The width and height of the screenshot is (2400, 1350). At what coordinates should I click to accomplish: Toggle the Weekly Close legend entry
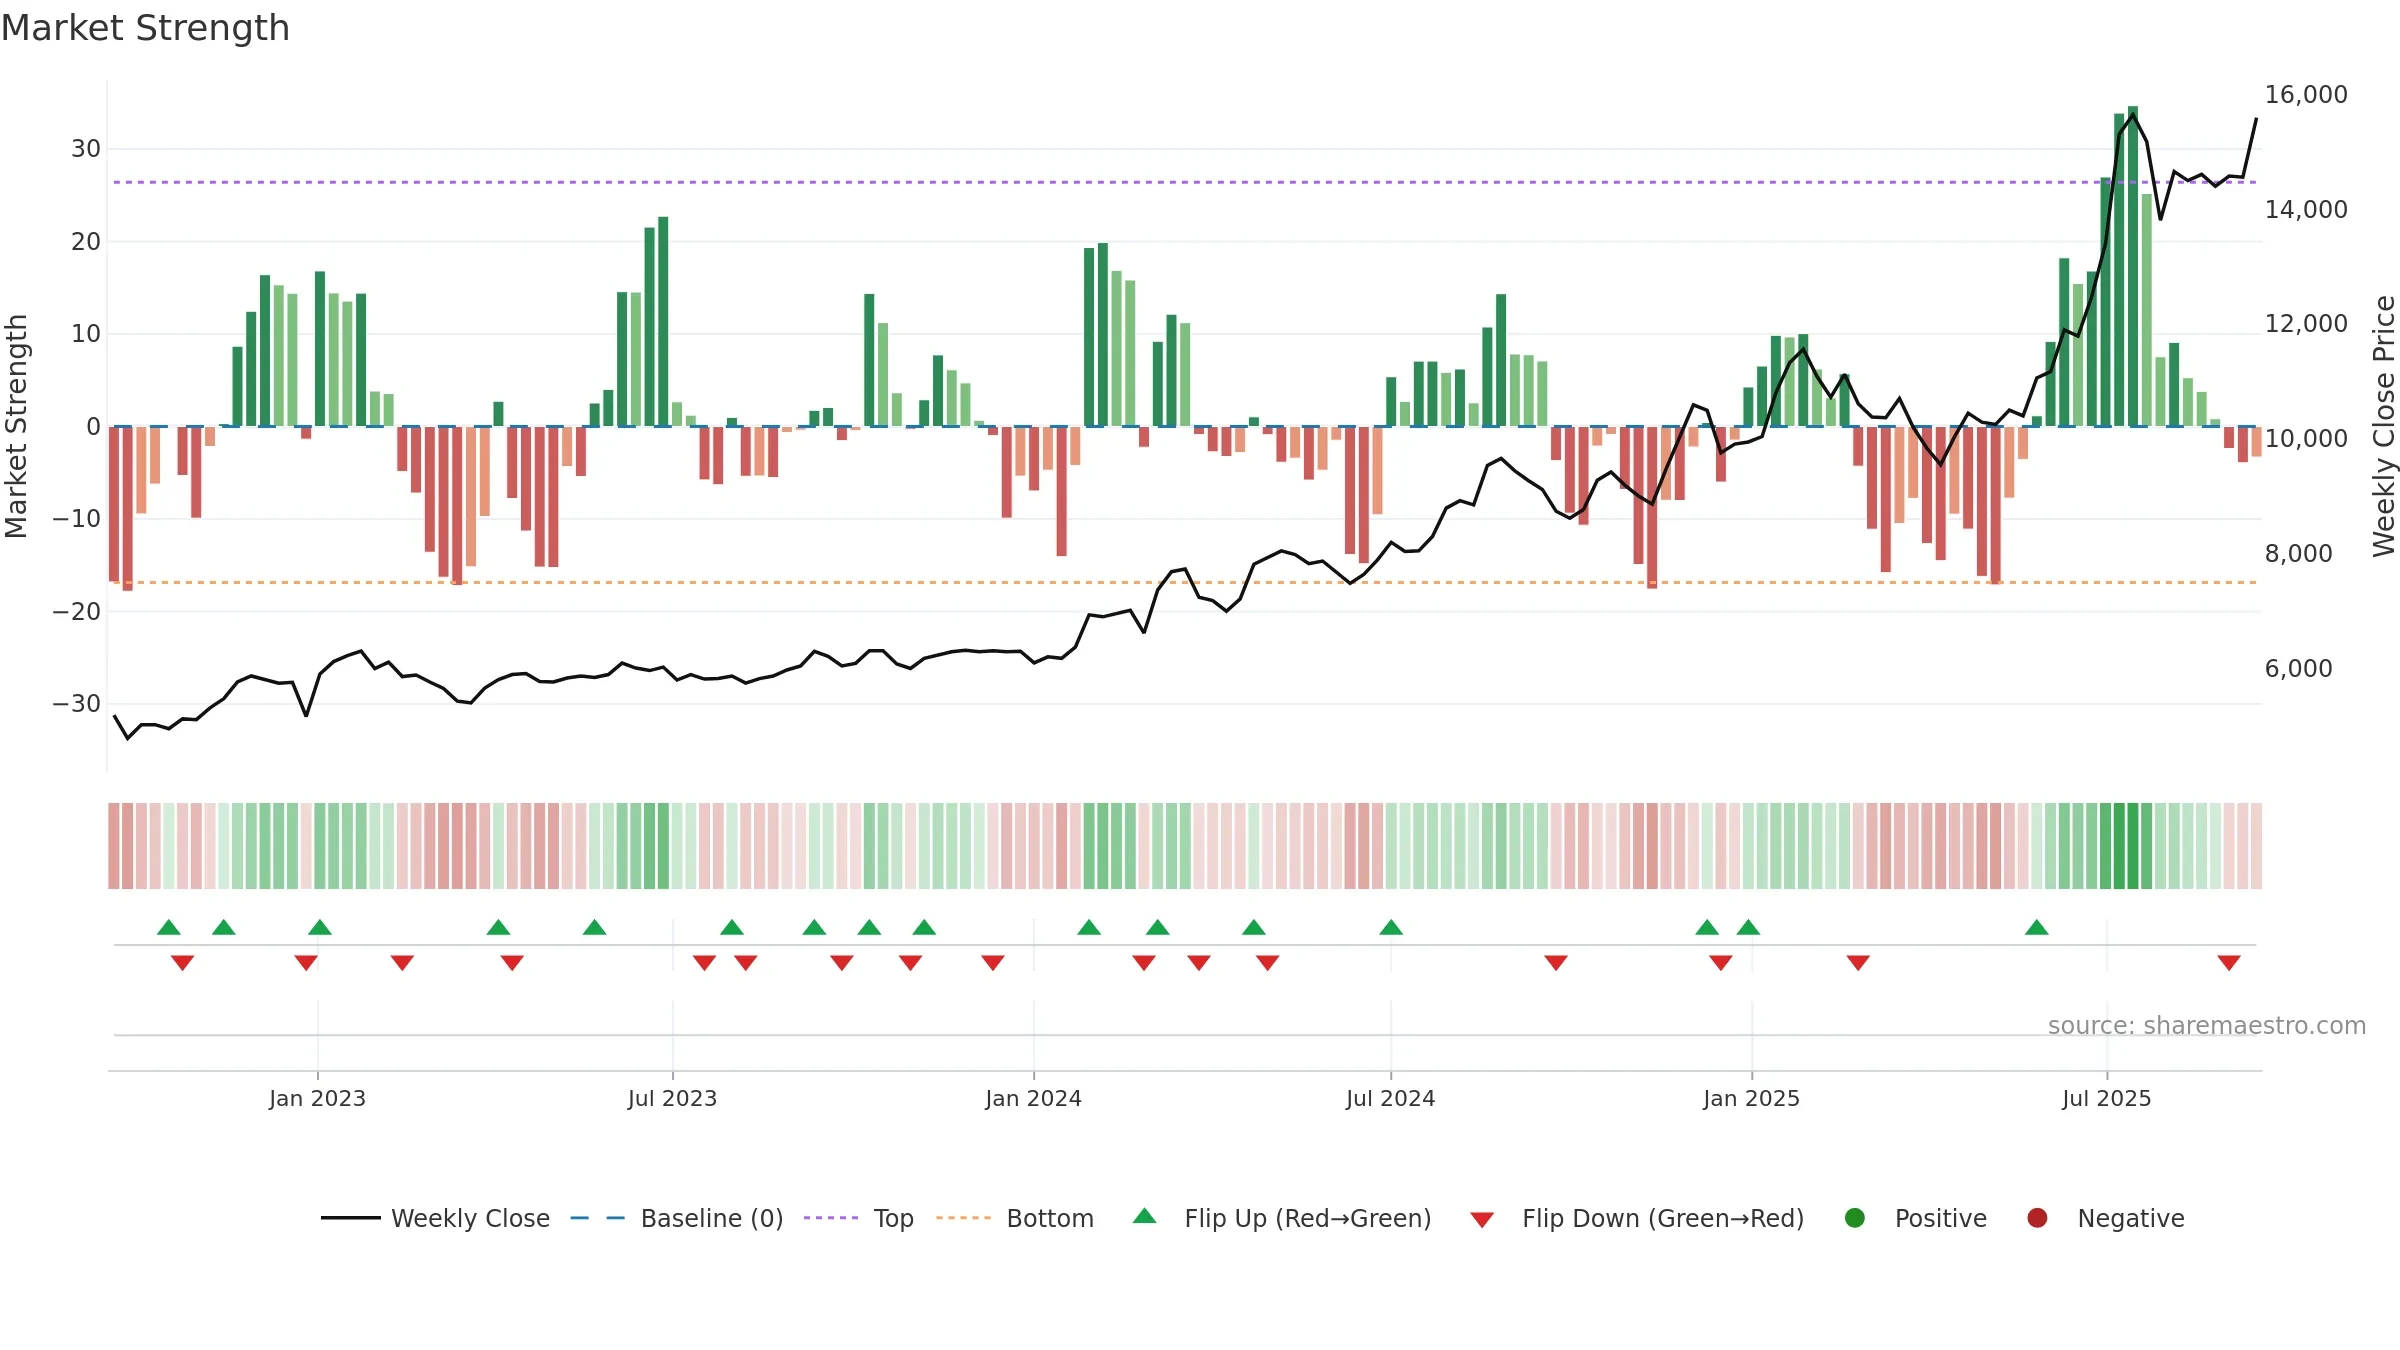point(436,1218)
